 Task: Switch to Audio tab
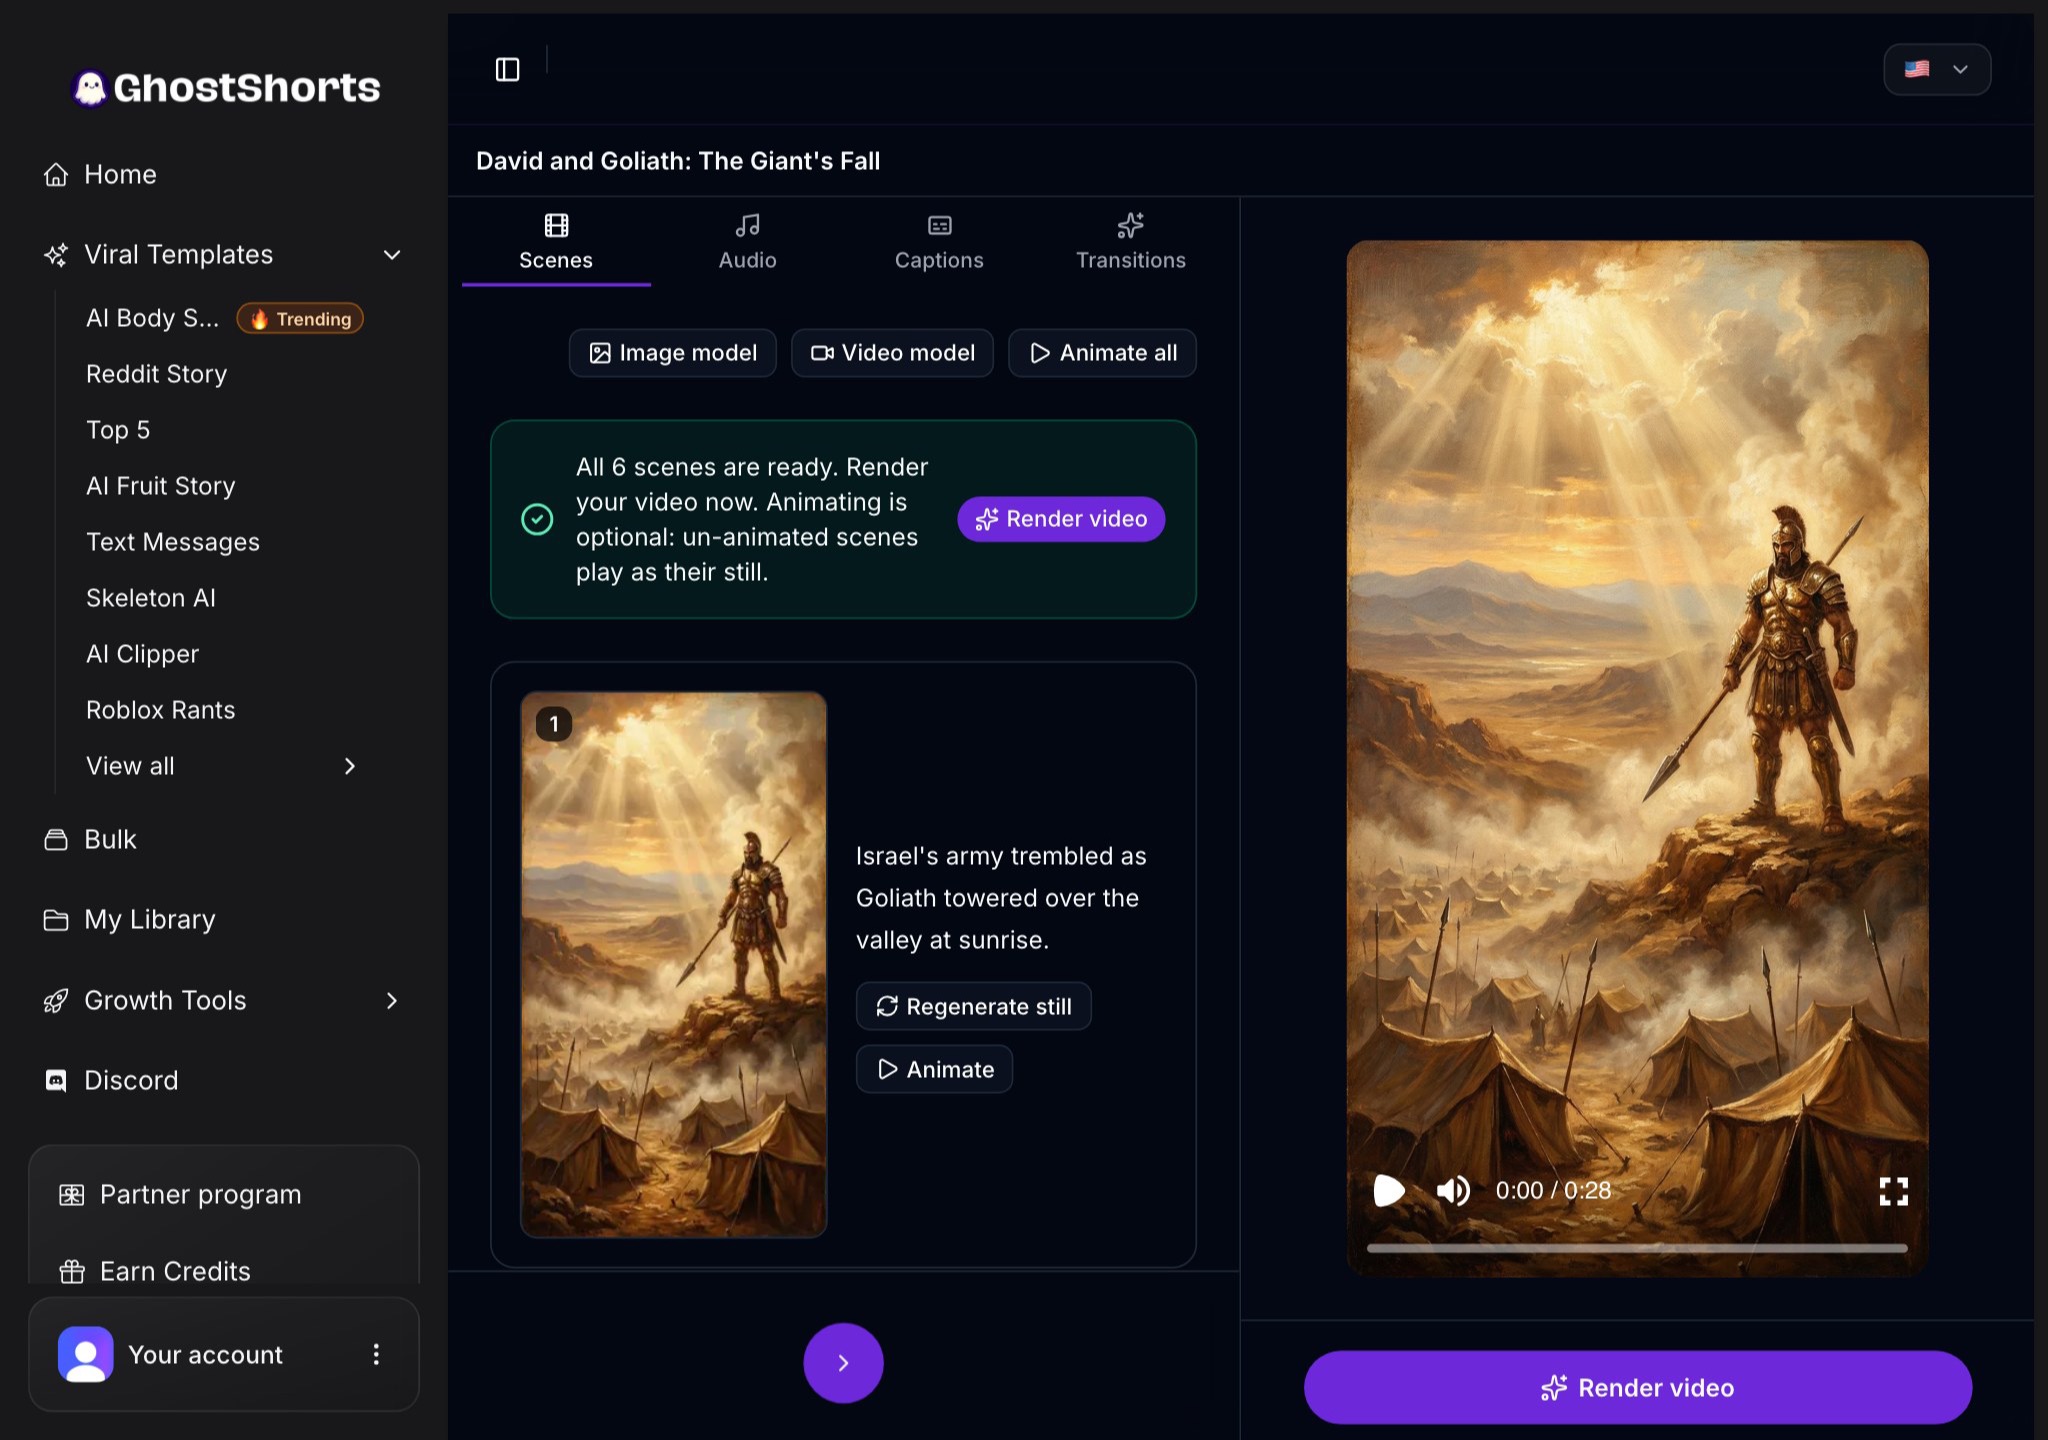pos(747,242)
